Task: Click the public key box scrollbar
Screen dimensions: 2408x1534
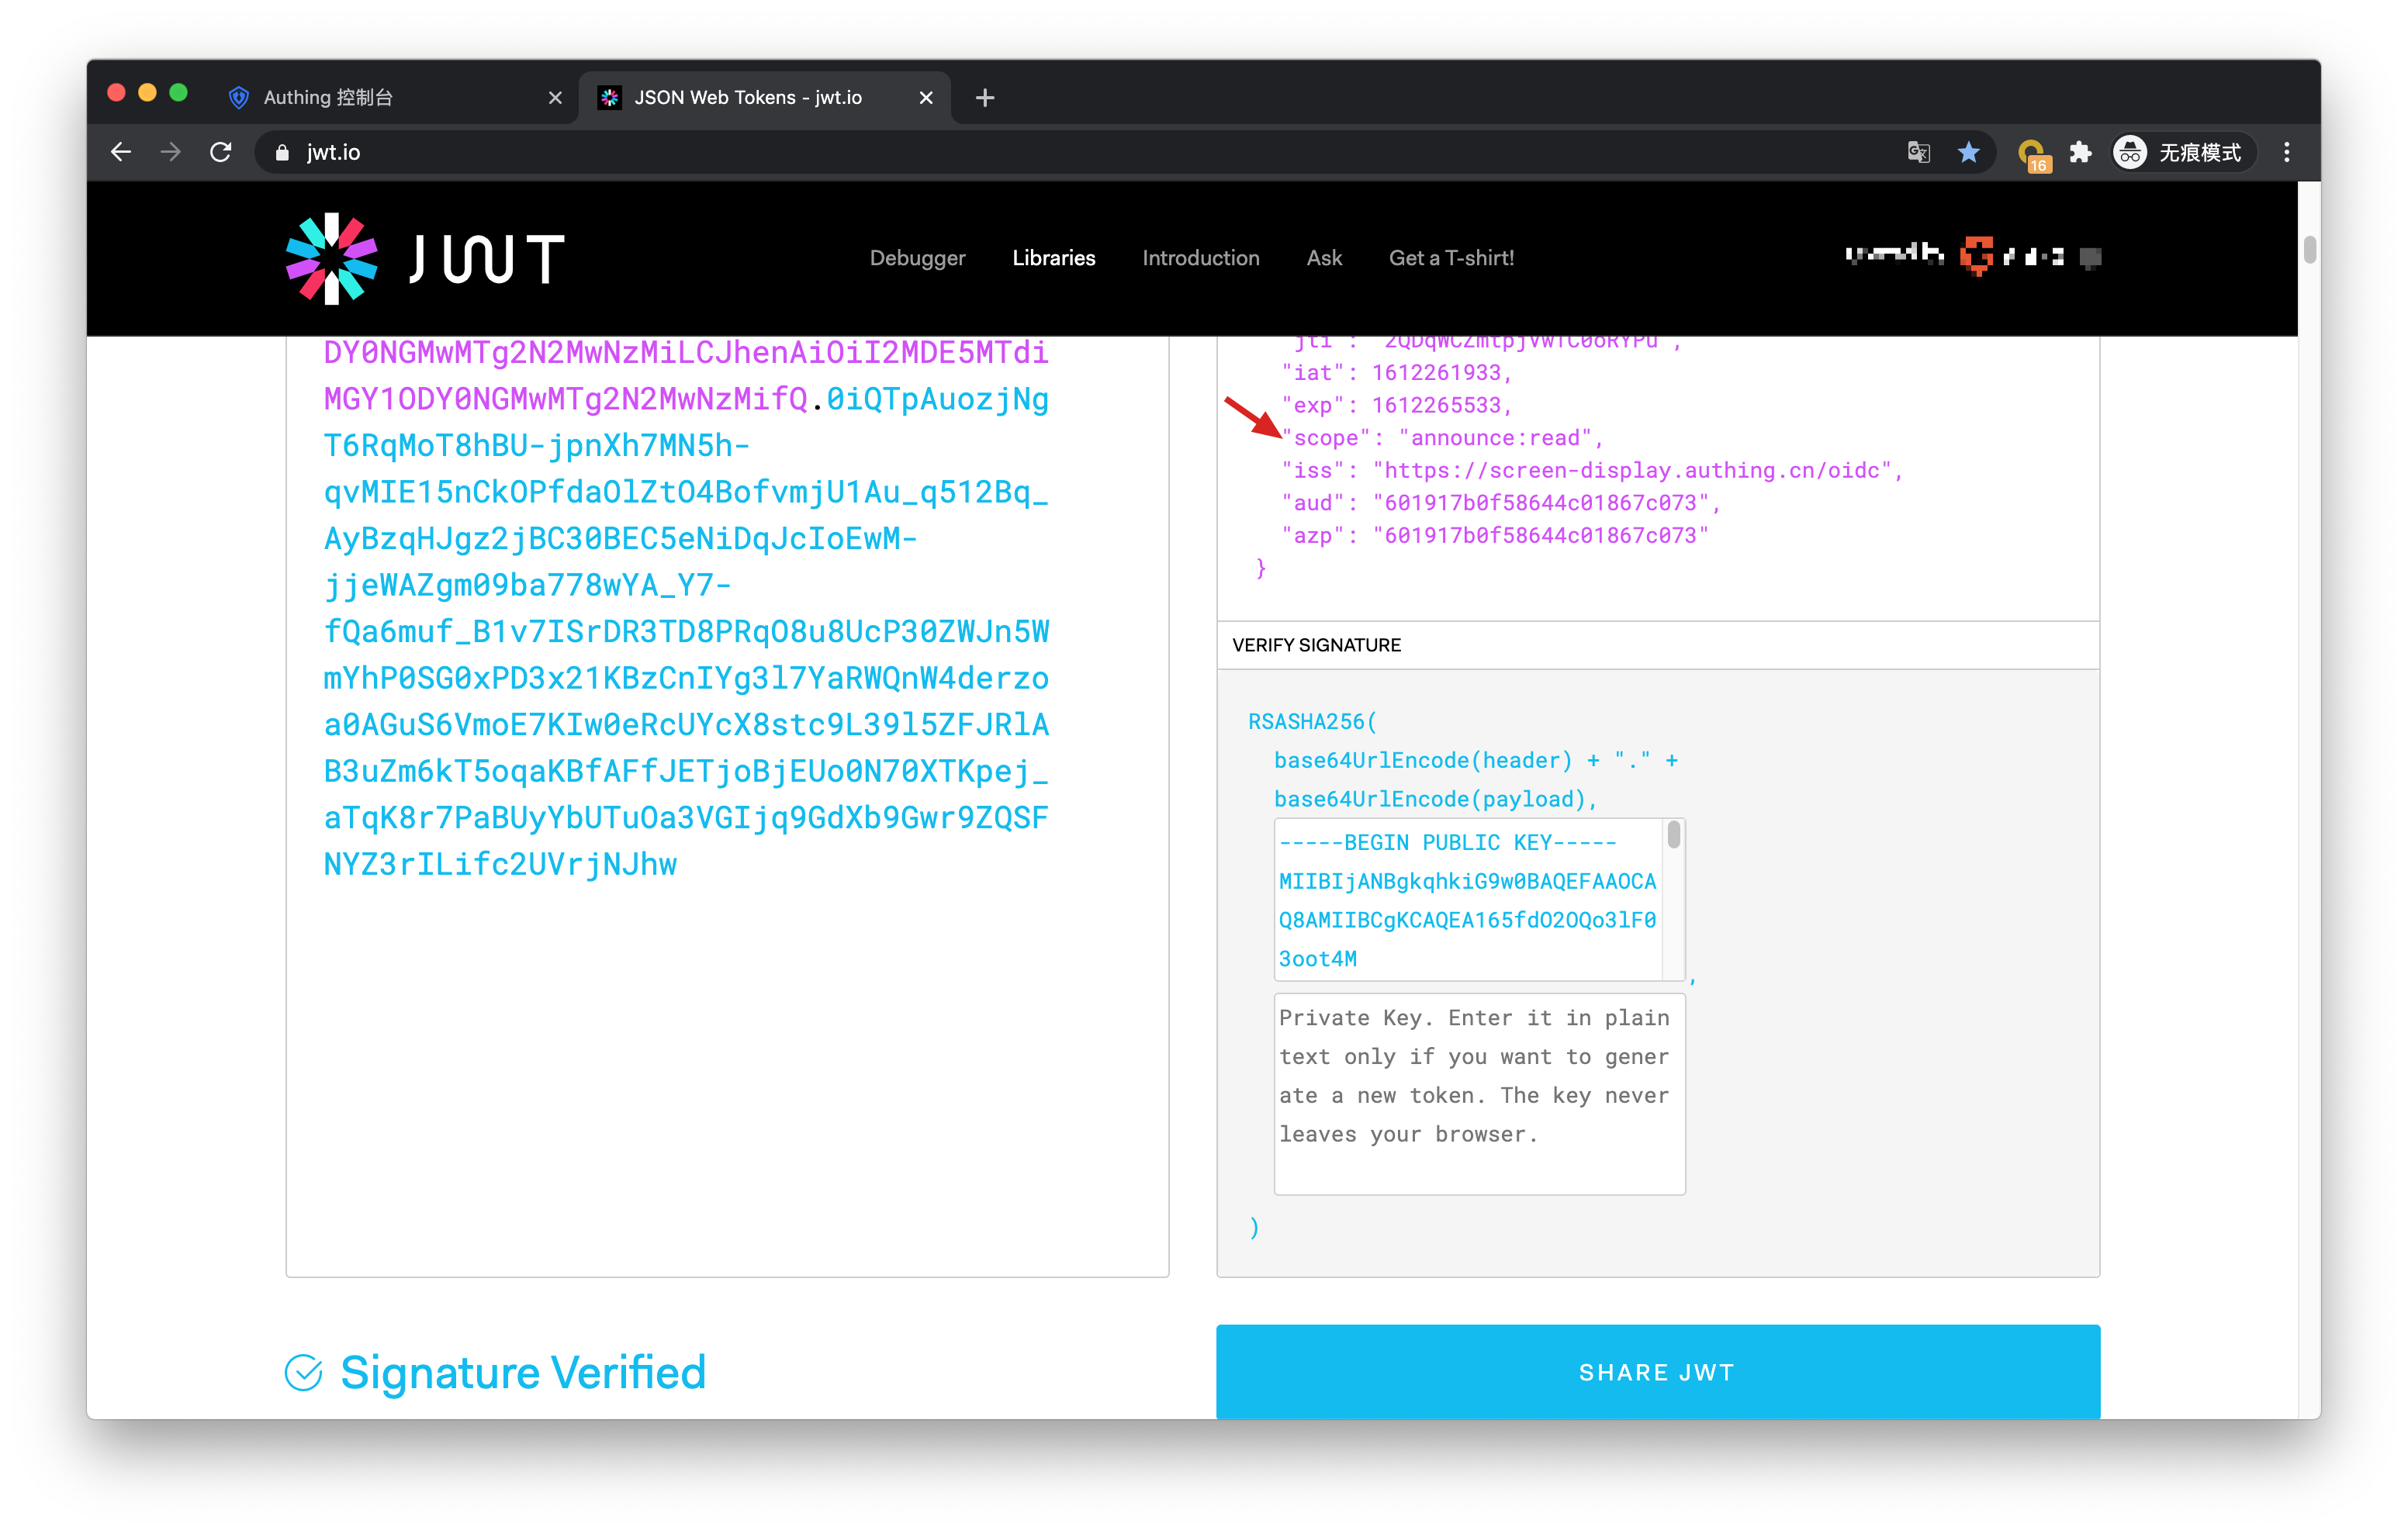Action: coord(1673,836)
